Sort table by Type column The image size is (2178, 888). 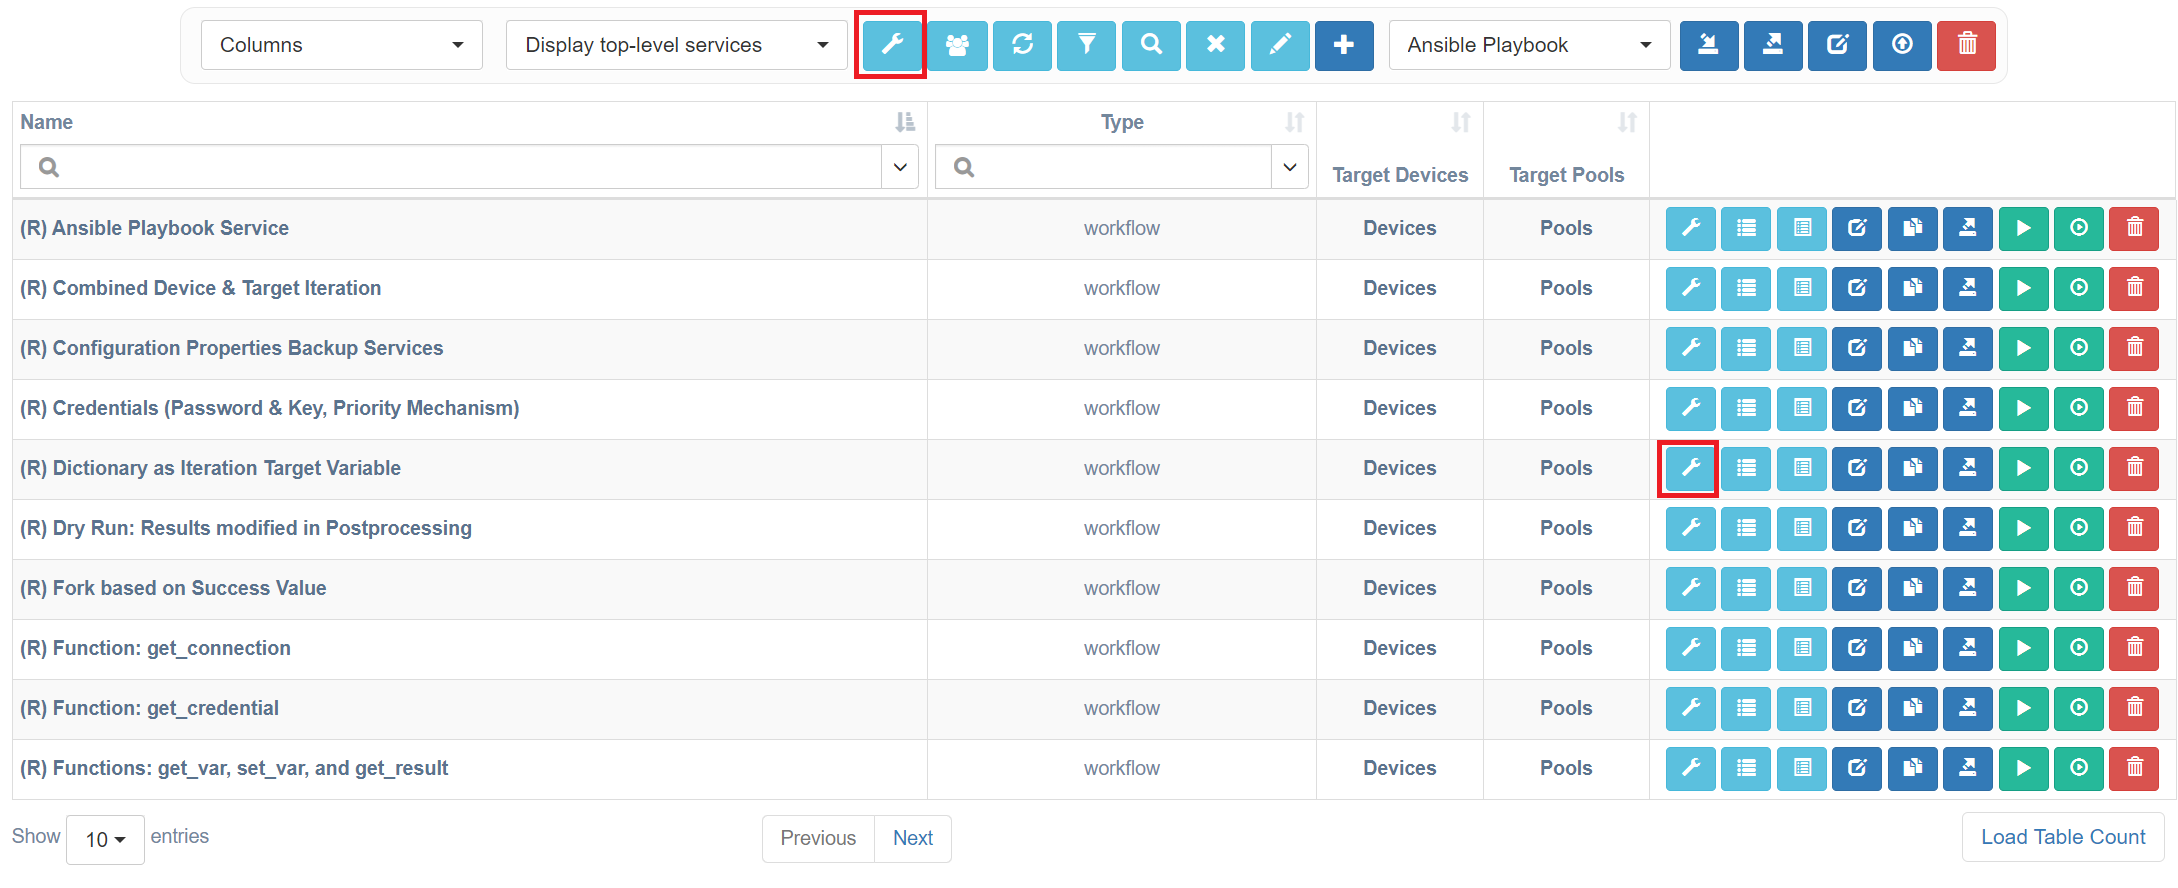pos(1295,122)
